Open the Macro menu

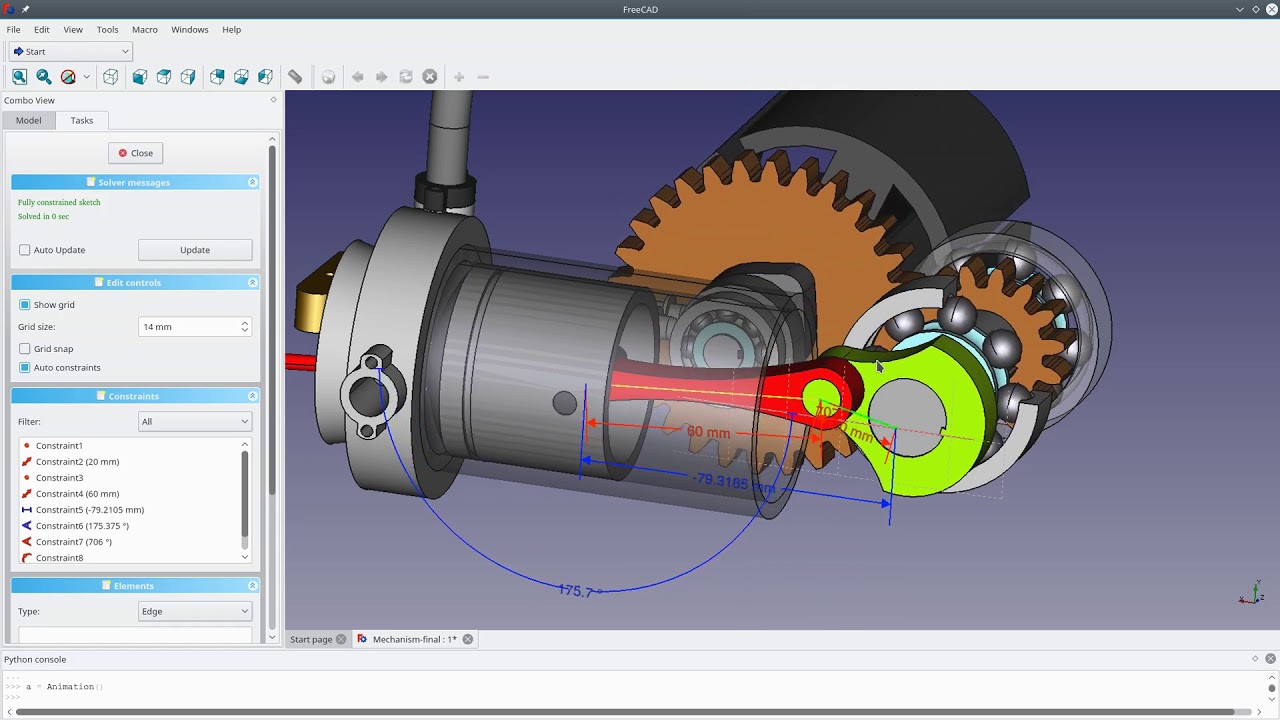click(145, 30)
